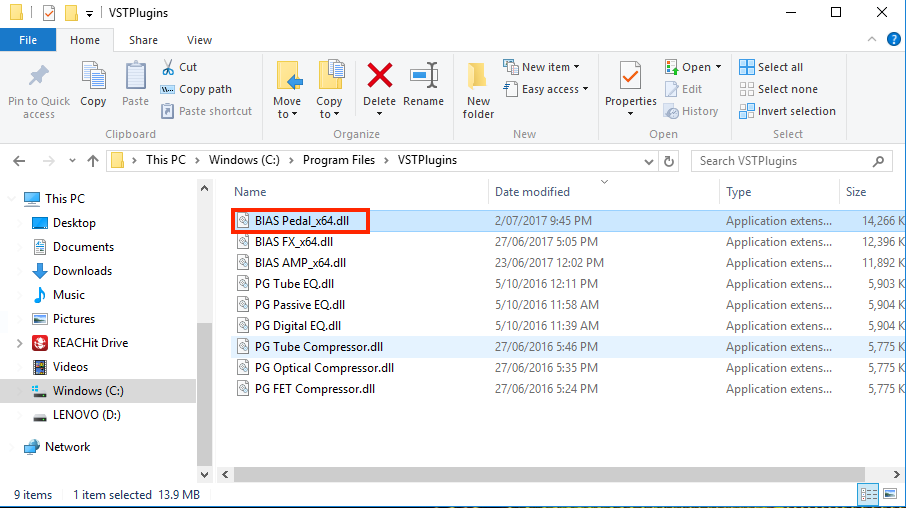Click the Copy icon in Clipboard group

pyautogui.click(x=93, y=76)
